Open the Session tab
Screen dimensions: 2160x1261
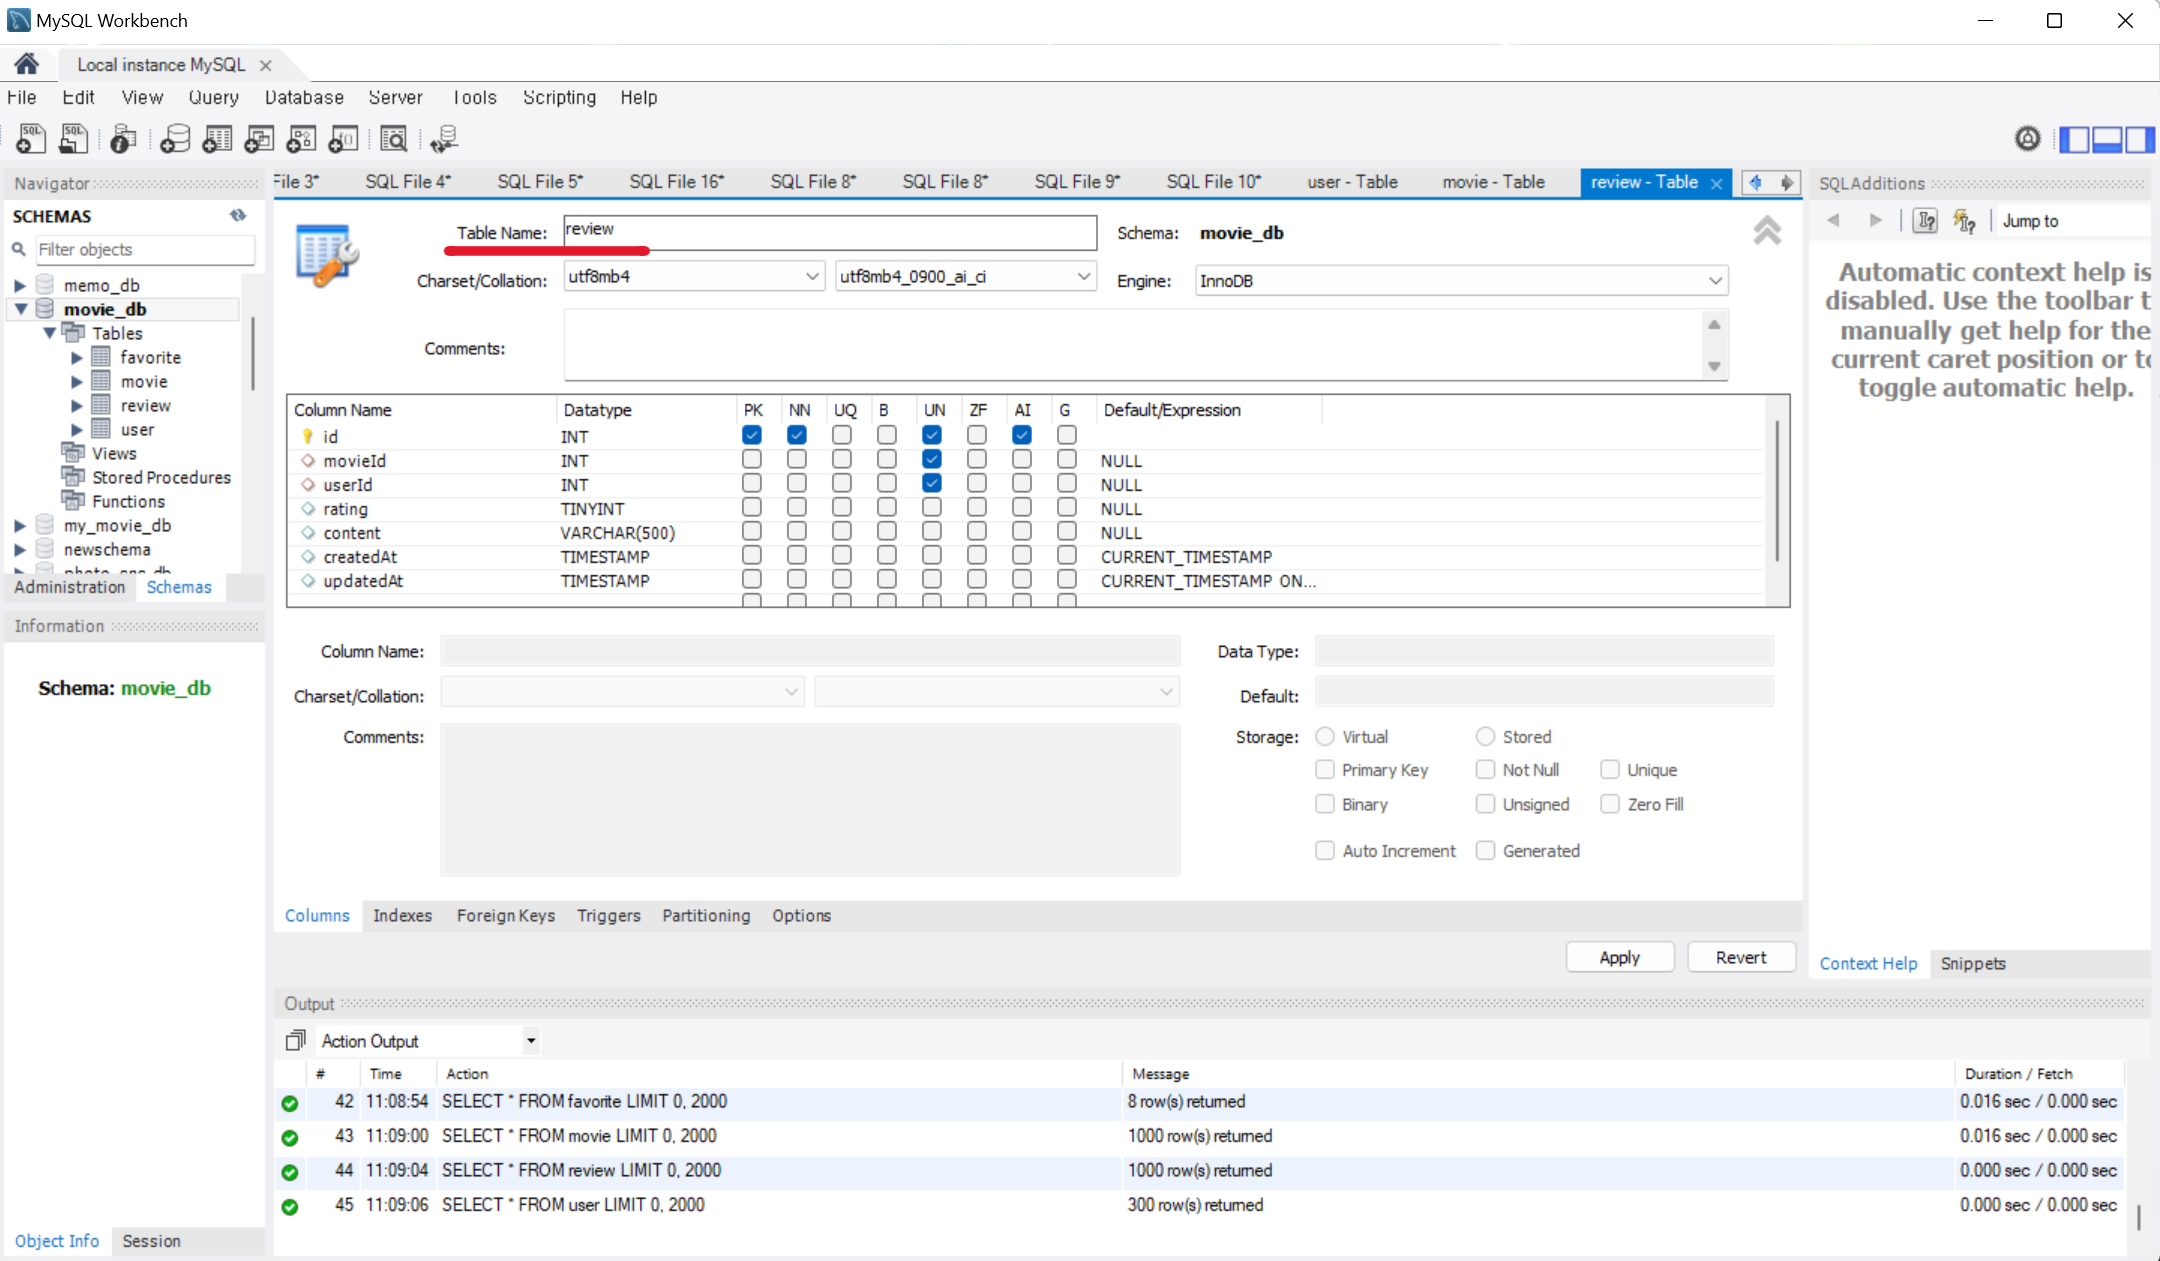pyautogui.click(x=151, y=1241)
